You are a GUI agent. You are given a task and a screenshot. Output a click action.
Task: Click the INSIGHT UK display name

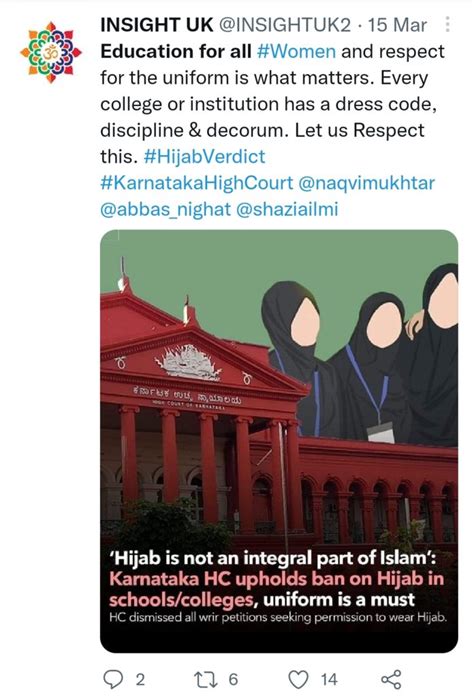(x=157, y=25)
